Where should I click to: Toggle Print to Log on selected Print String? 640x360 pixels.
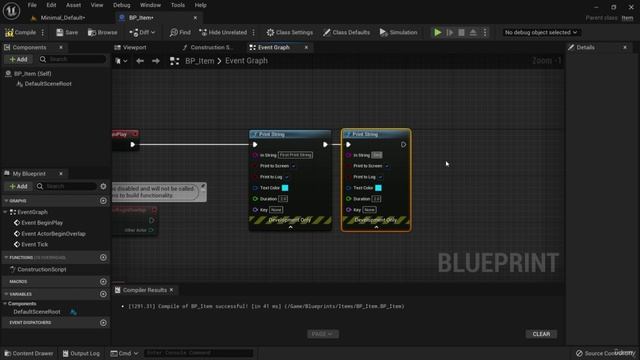(380, 177)
